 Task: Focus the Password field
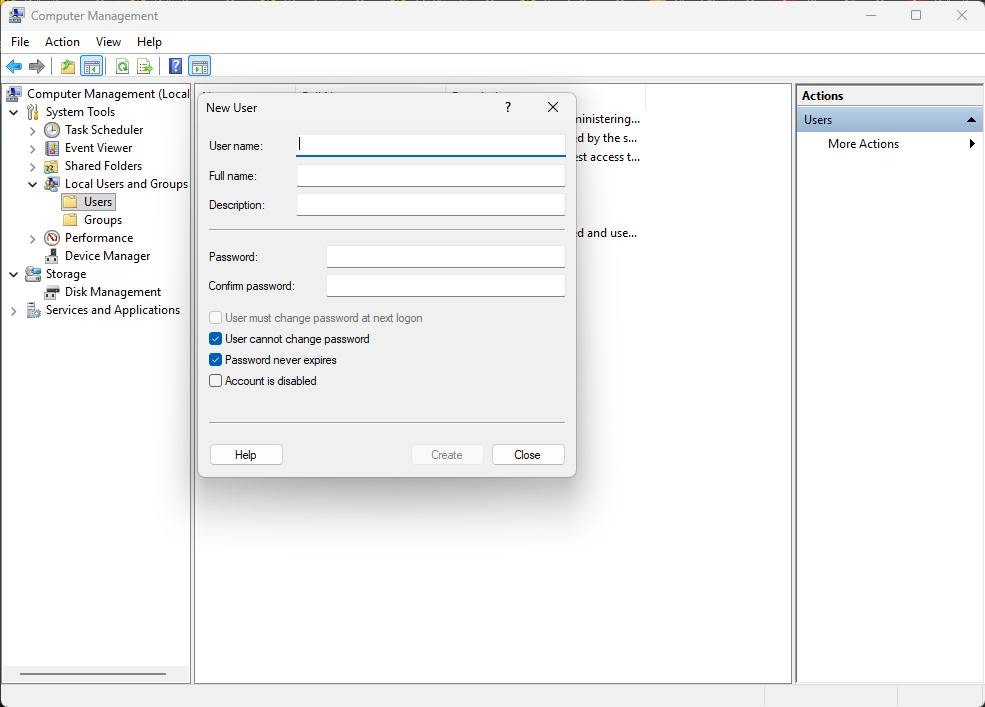tap(445, 256)
